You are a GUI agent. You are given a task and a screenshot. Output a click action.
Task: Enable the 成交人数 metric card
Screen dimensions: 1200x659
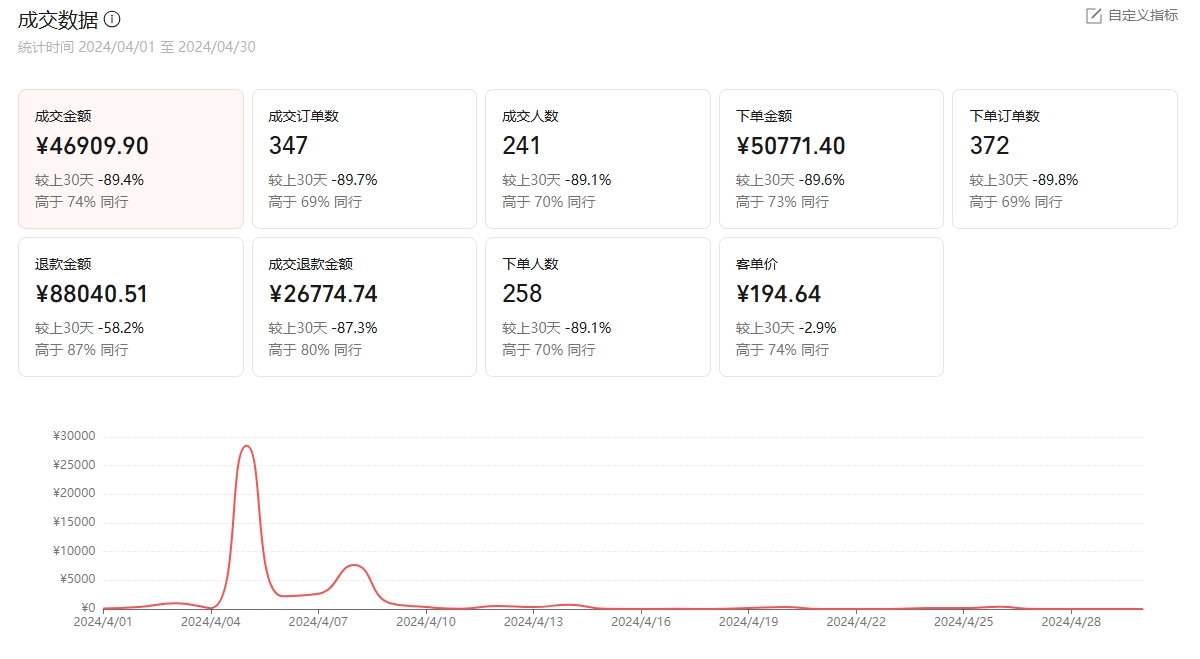coord(597,158)
